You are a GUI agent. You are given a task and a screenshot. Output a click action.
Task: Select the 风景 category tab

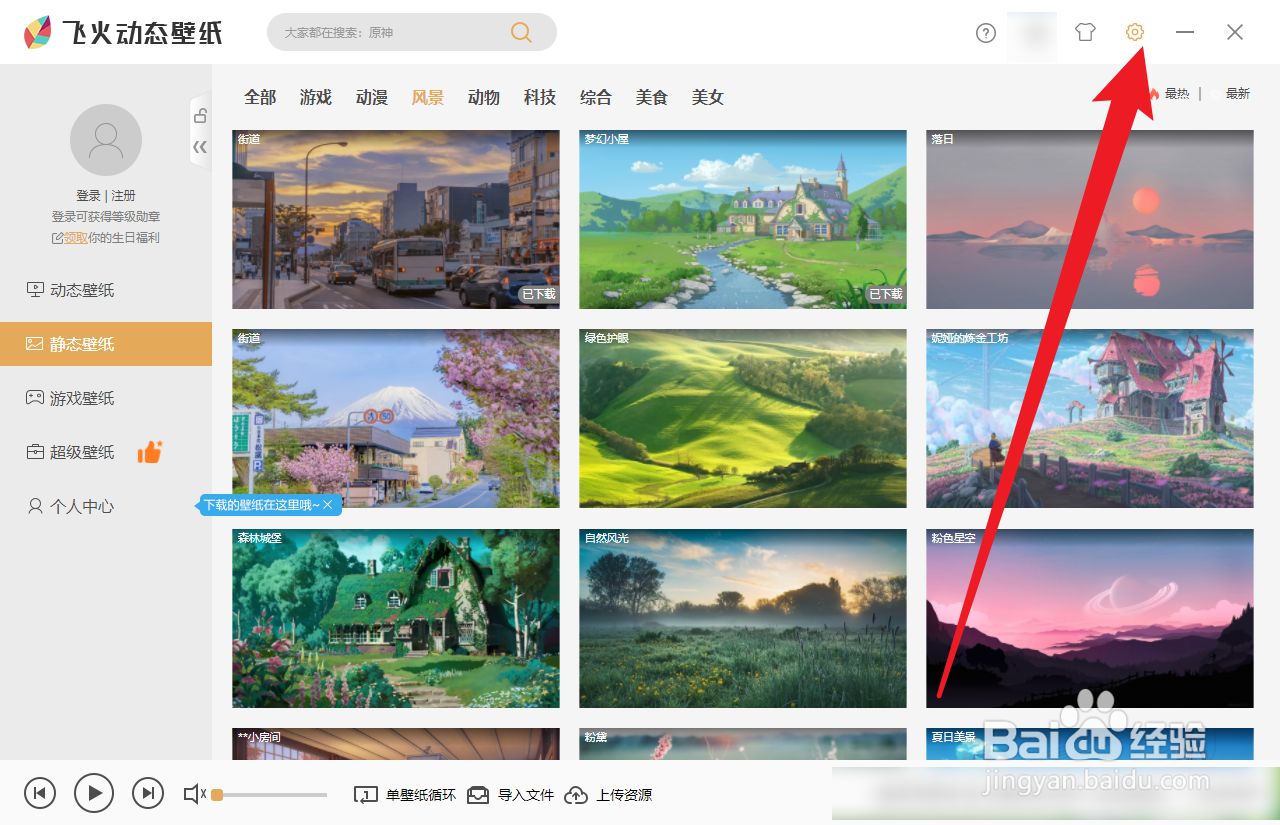click(428, 97)
